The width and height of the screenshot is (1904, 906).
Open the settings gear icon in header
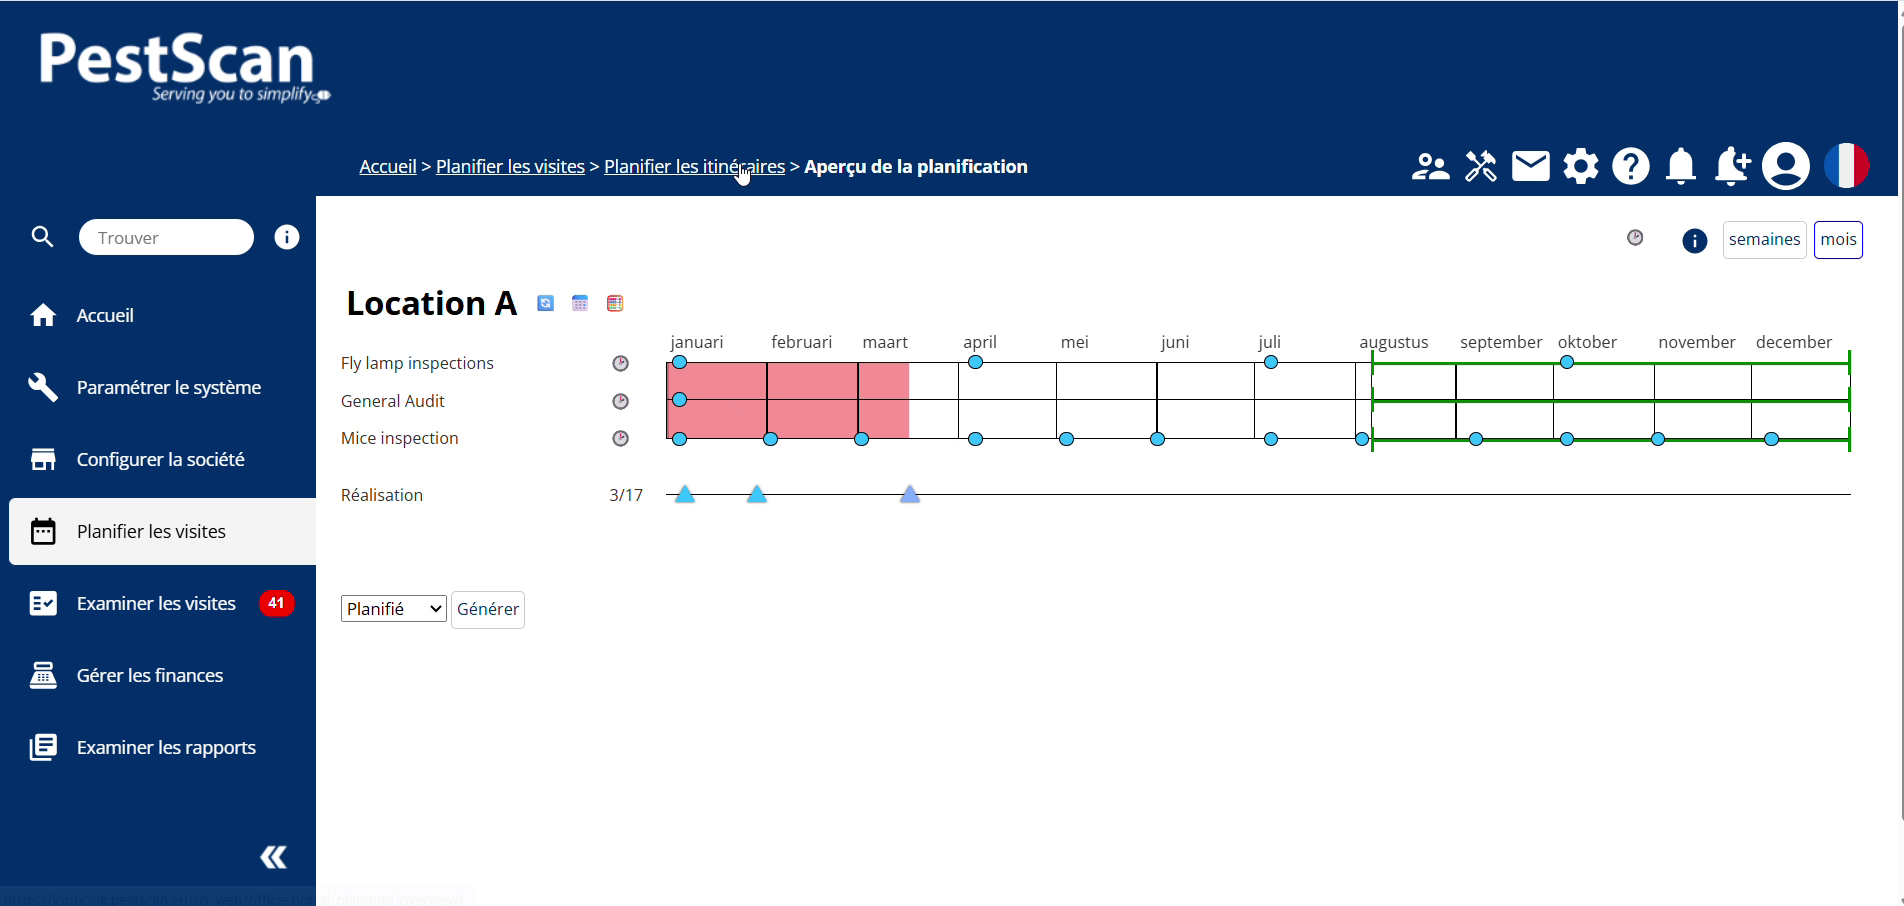[x=1581, y=166]
